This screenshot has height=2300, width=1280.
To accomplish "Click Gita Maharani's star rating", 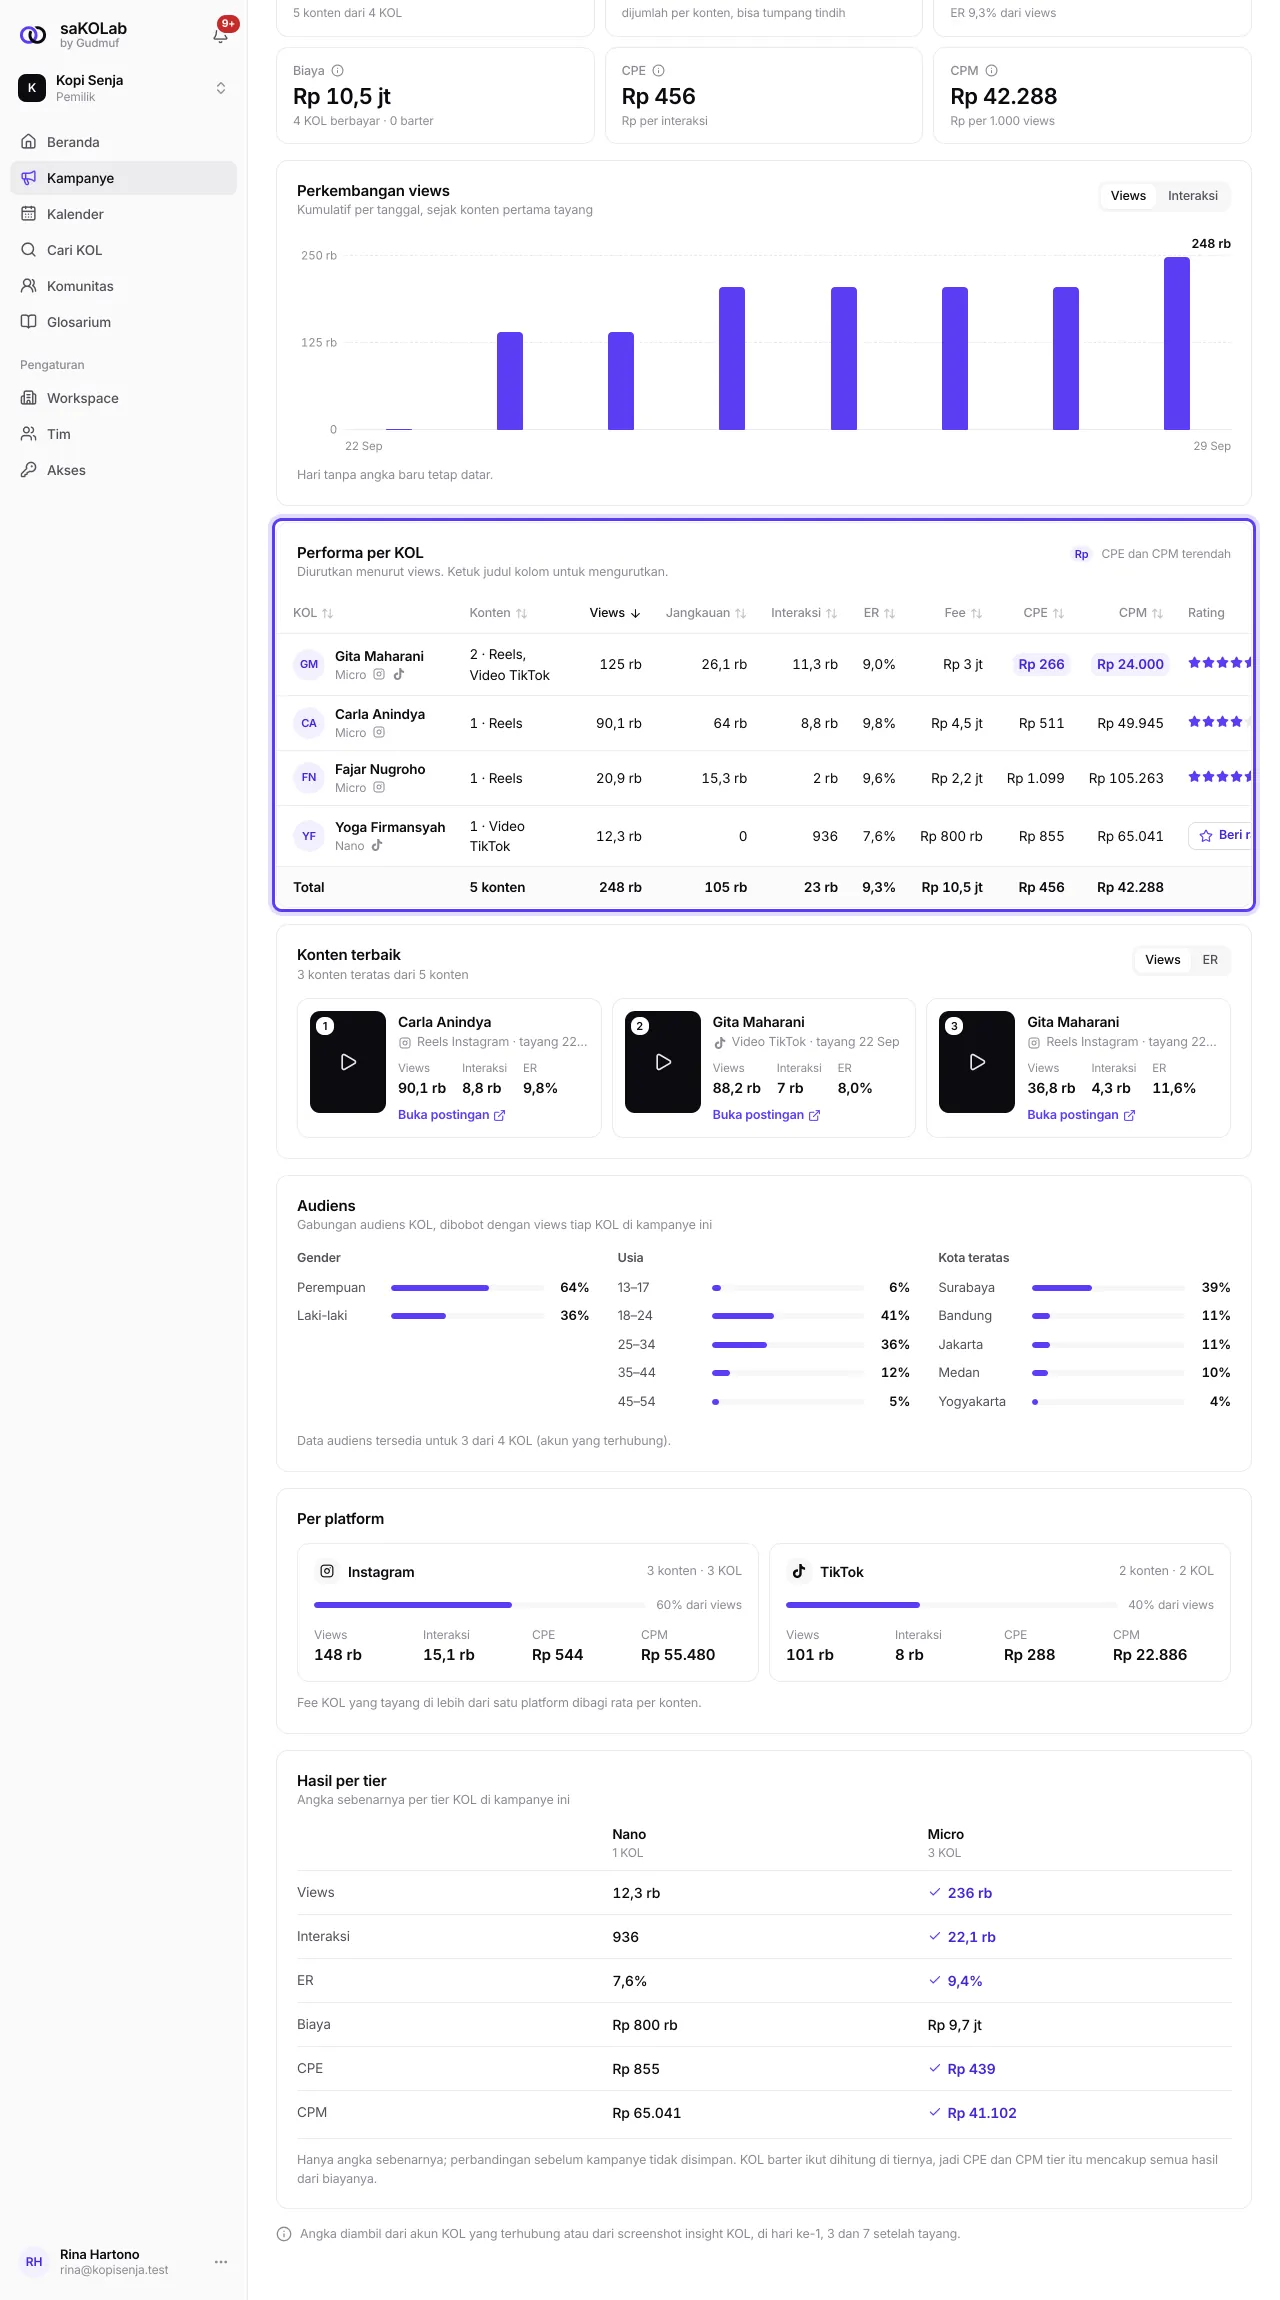I will (1220, 663).
